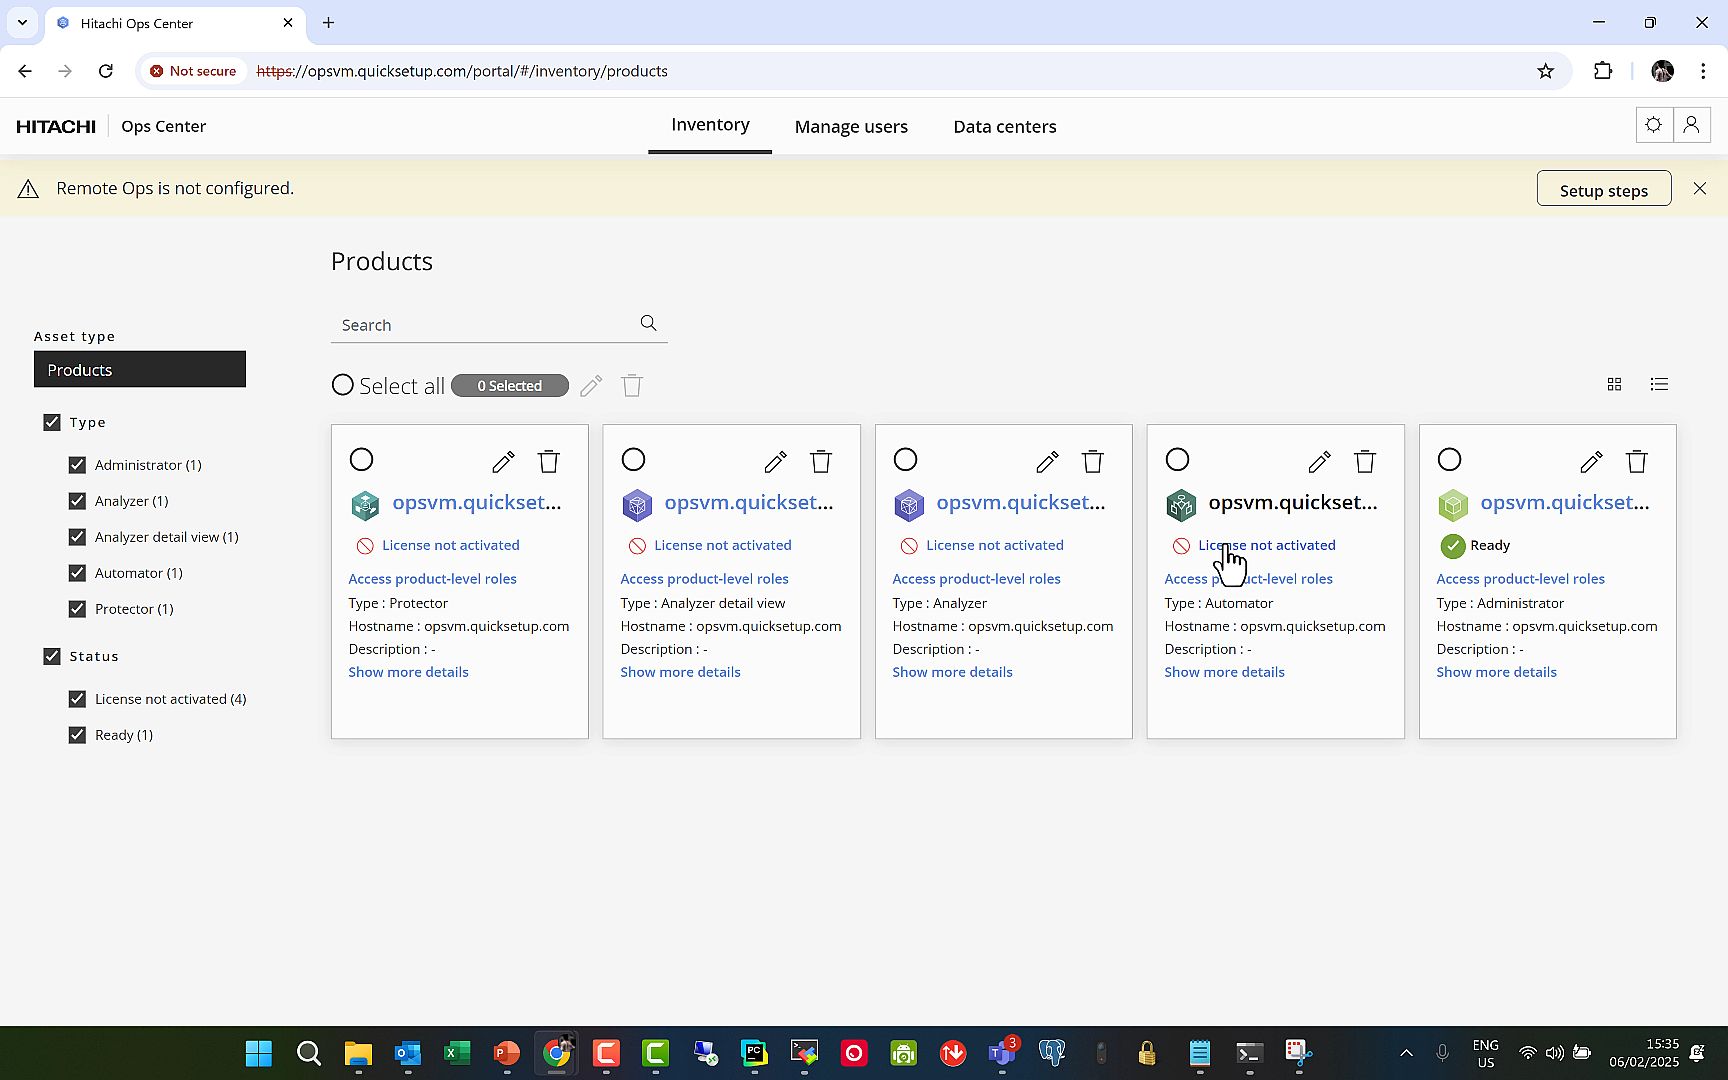
Task: Open the user profile icon
Action: click(1692, 125)
